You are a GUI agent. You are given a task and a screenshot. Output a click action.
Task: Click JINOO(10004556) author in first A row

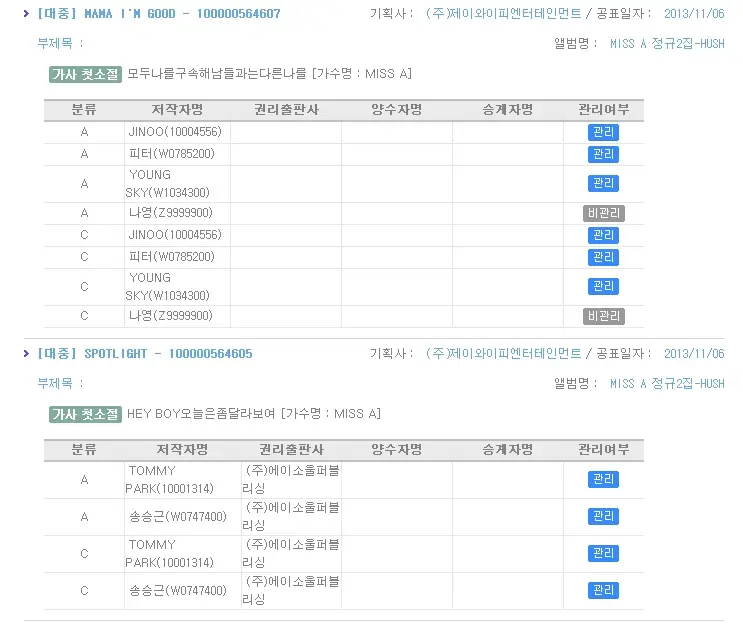coord(174,132)
